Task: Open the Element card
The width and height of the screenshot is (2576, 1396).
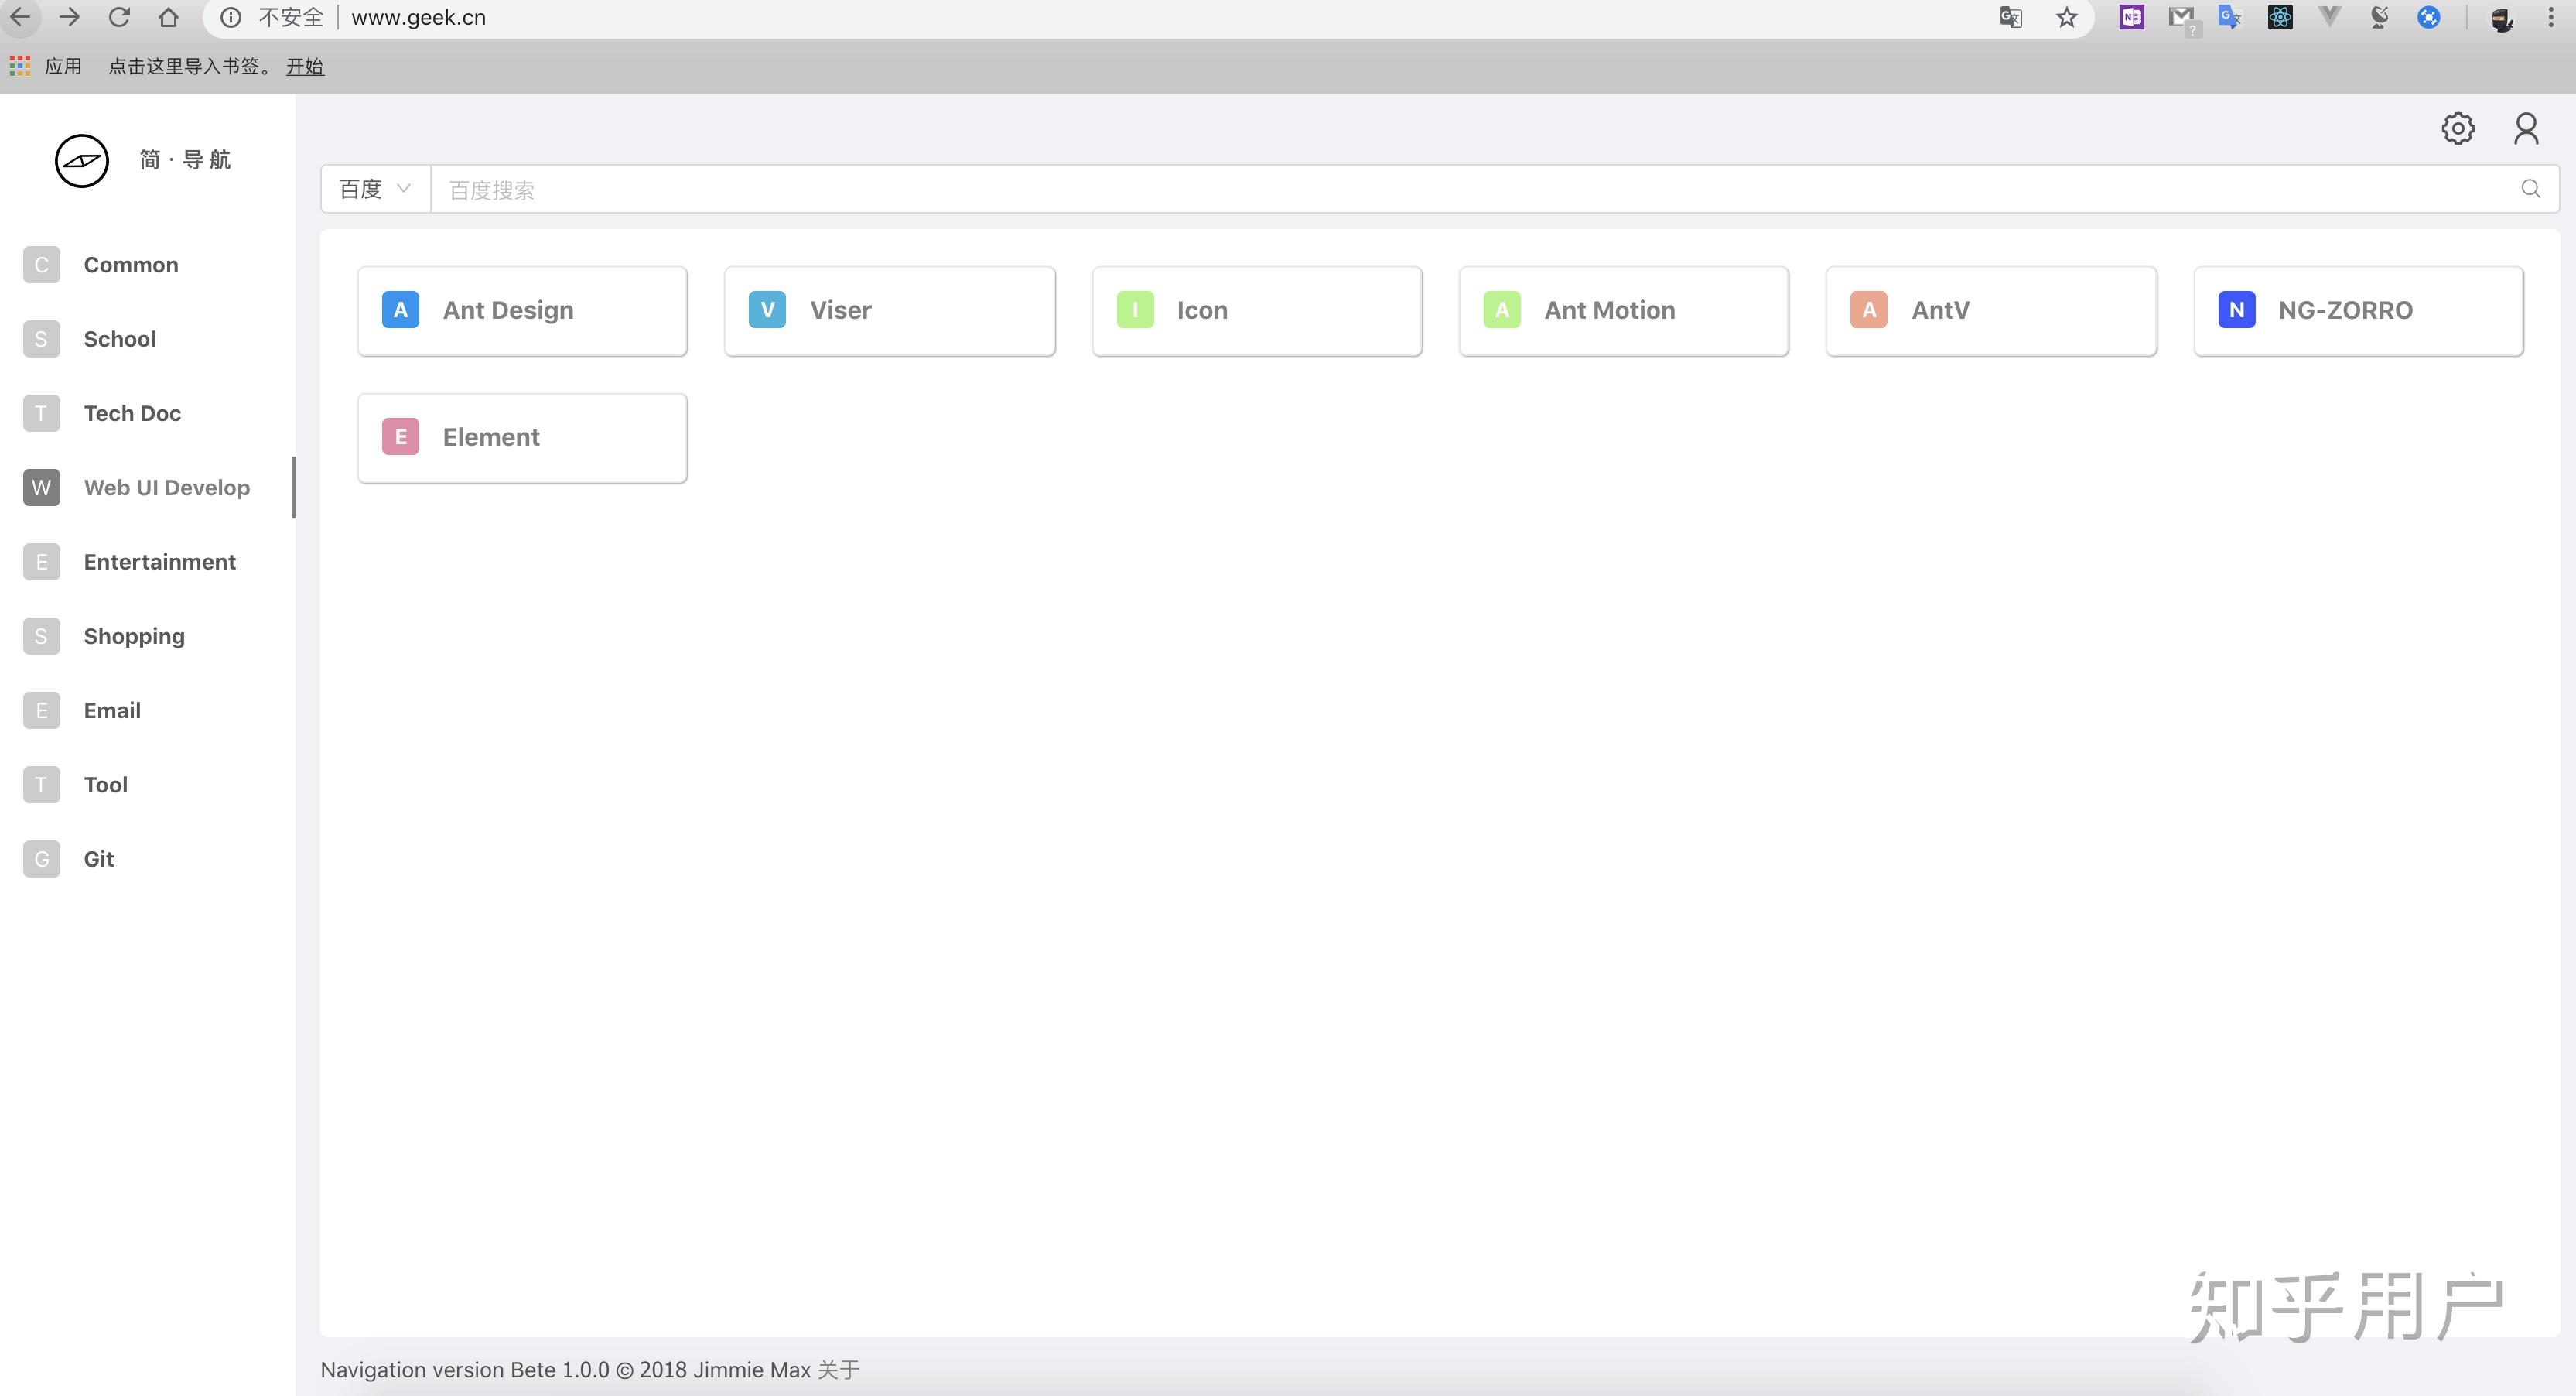Action: click(x=522, y=438)
